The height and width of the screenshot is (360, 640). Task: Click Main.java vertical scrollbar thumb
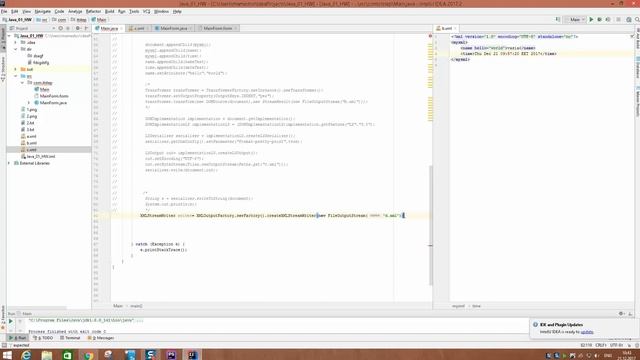pos(430,225)
